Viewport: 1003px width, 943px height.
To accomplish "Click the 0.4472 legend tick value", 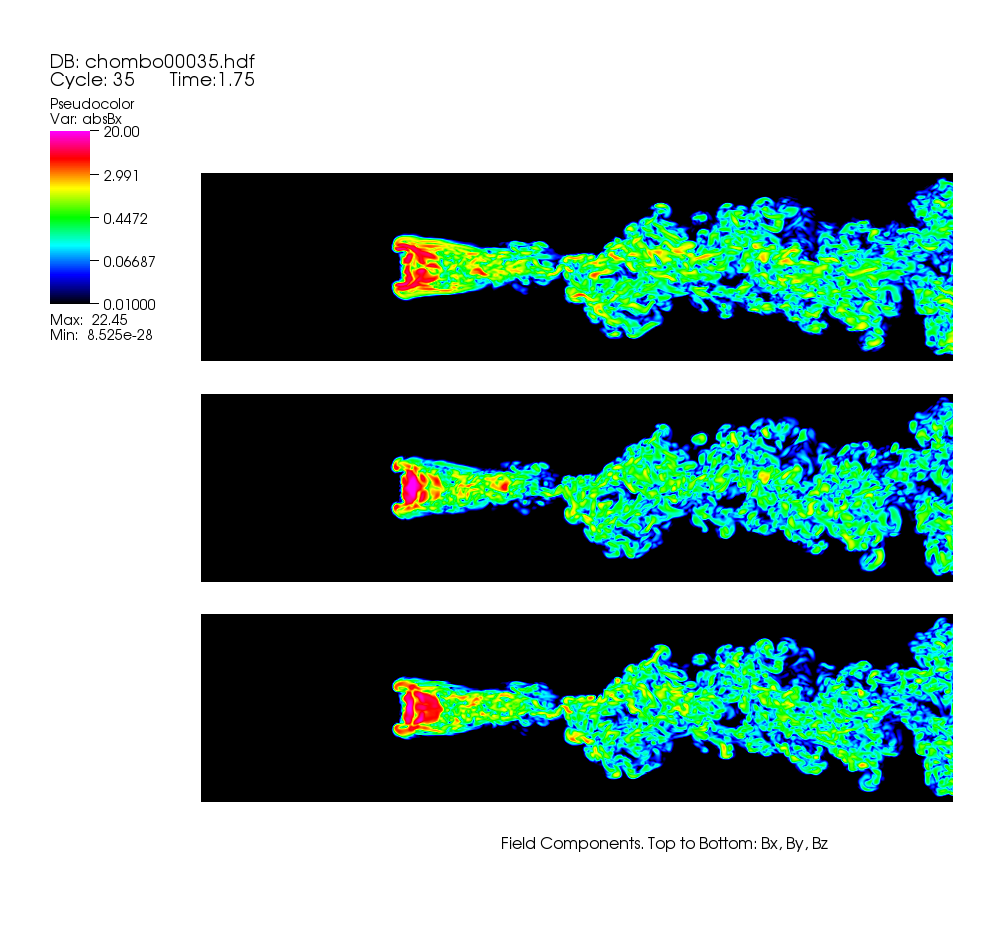I will pyautogui.click(x=125, y=219).
